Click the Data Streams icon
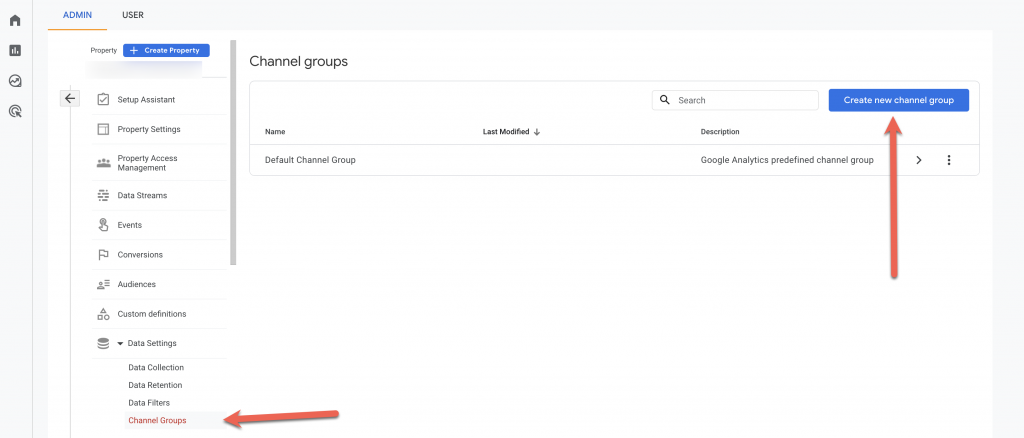 pyautogui.click(x=103, y=195)
